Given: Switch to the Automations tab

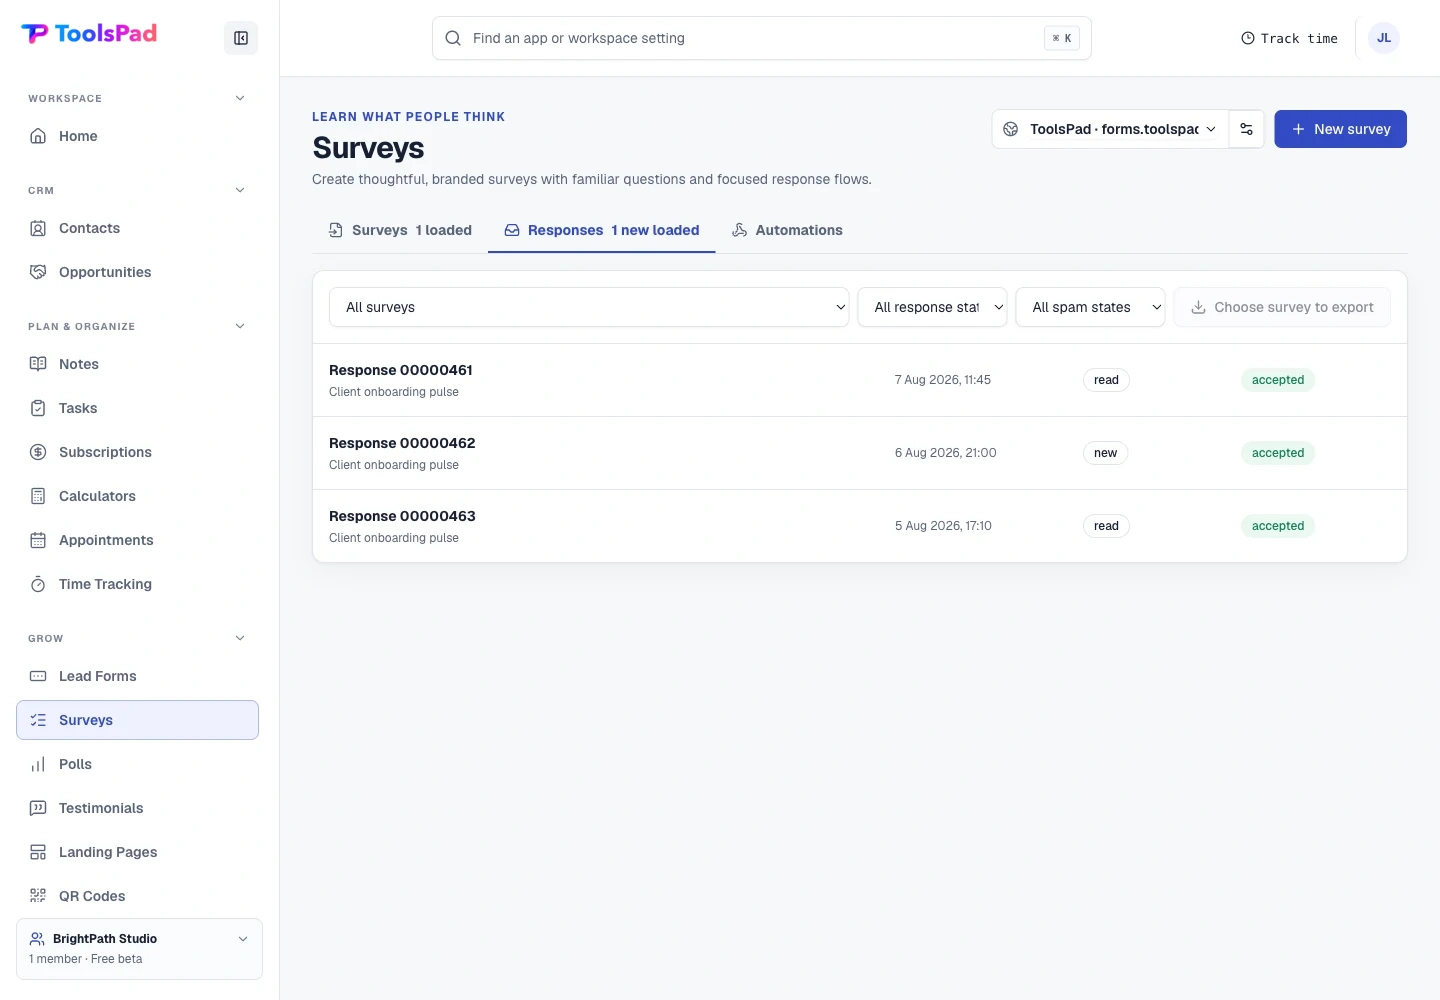Looking at the screenshot, I should pos(787,230).
